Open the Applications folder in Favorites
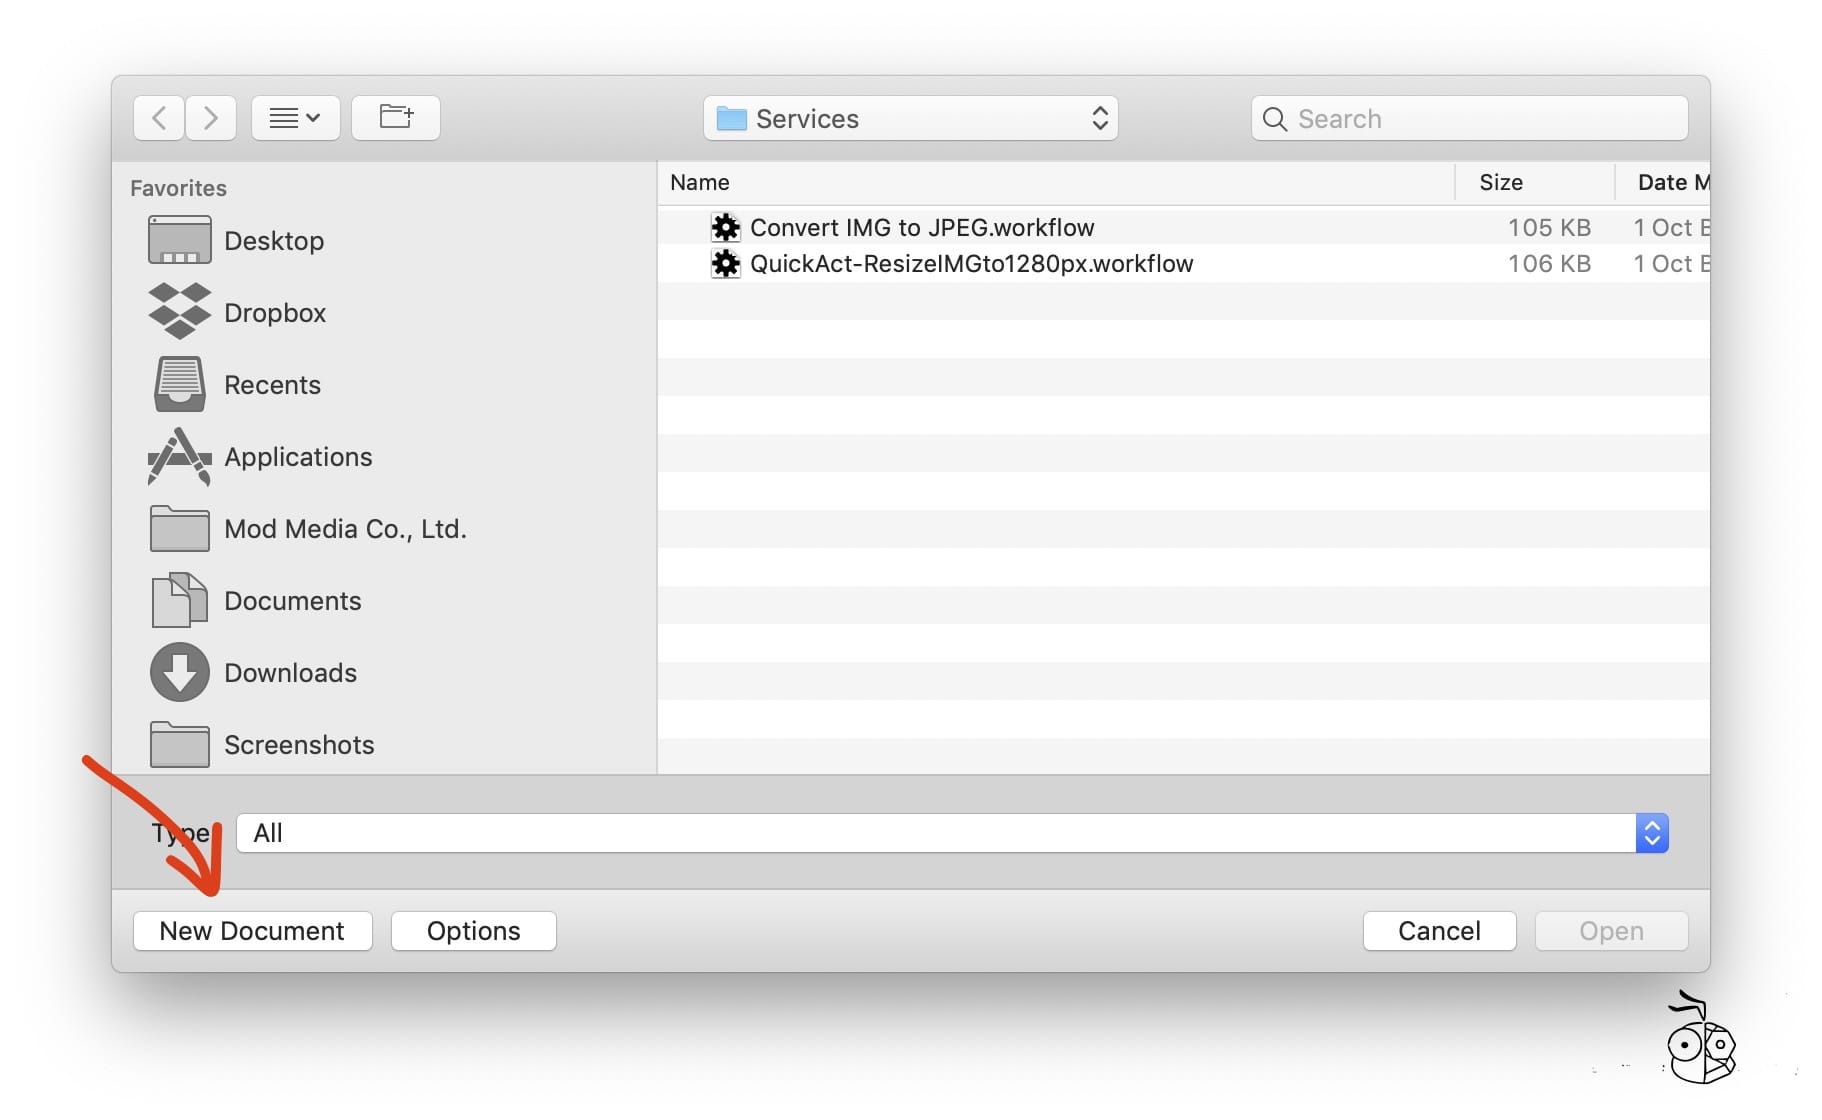This screenshot has width=1822, height=1120. coord(297,457)
